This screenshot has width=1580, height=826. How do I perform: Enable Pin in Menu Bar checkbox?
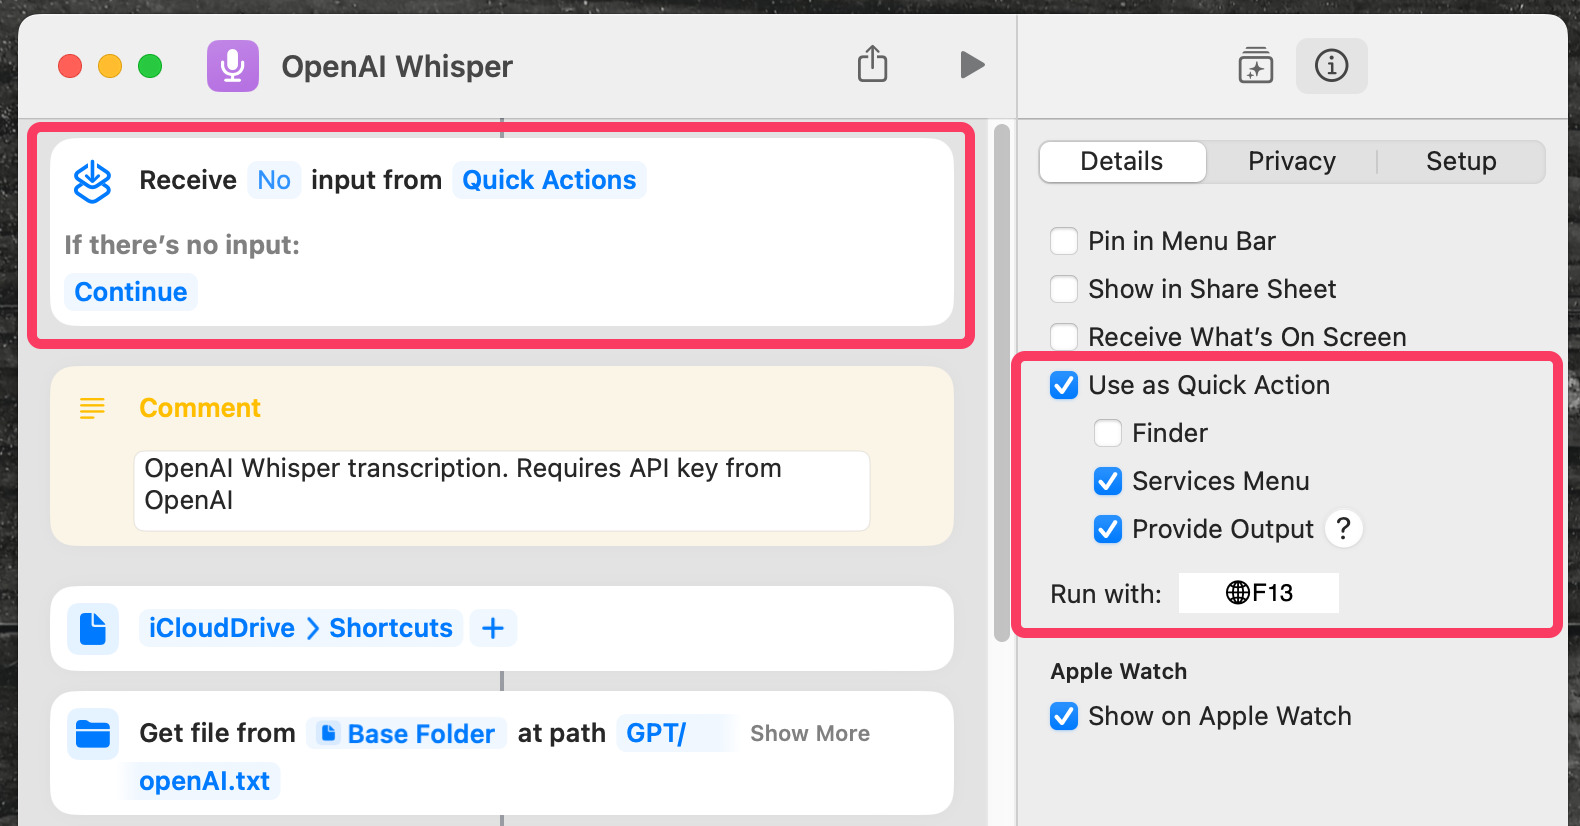coord(1064,241)
